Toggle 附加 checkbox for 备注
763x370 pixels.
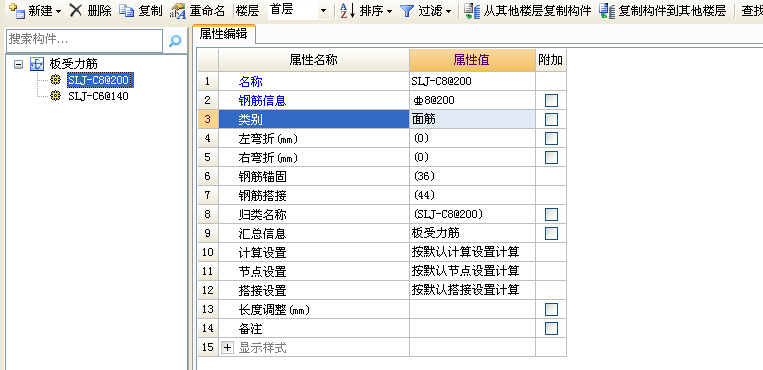(551, 329)
